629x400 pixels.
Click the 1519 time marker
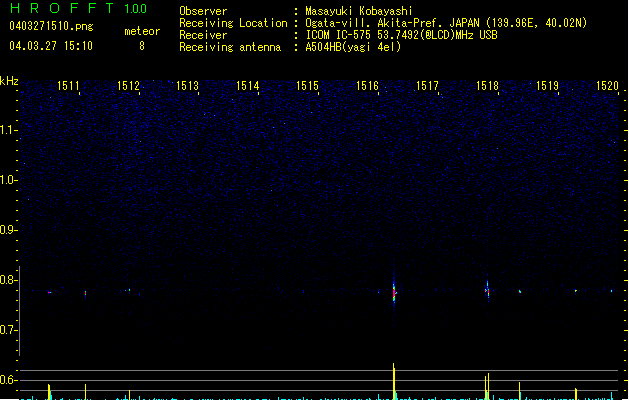click(x=547, y=86)
